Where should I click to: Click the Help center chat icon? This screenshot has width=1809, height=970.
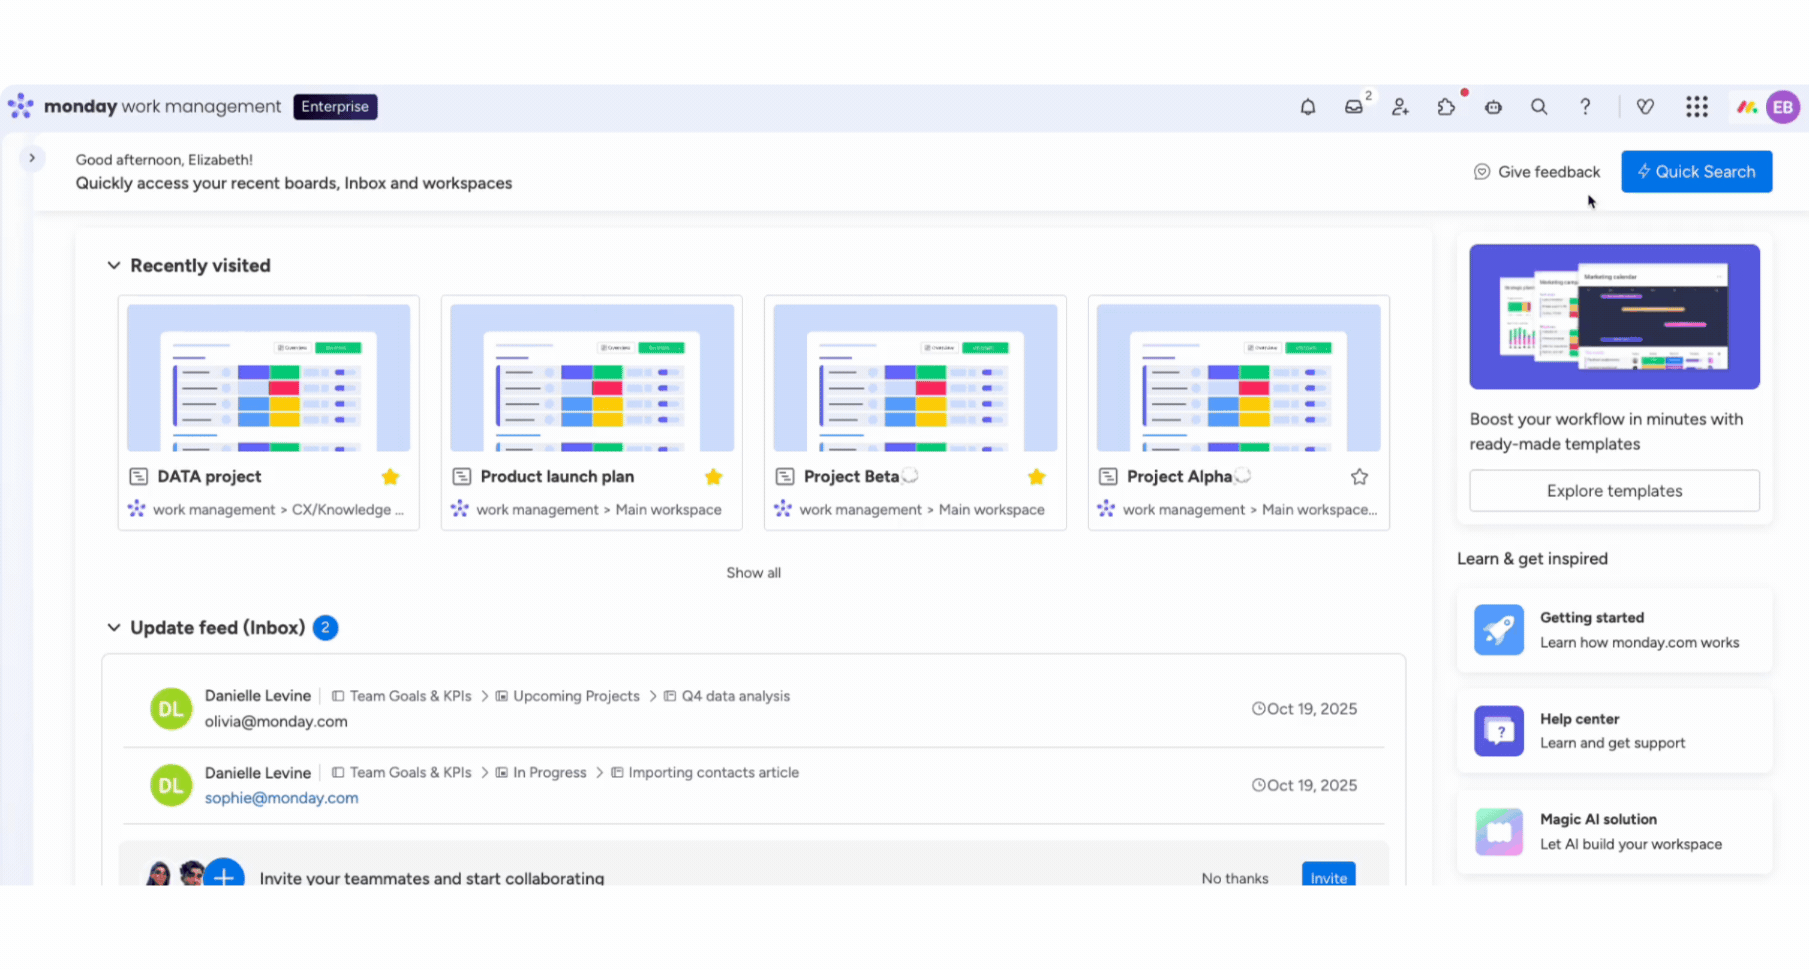point(1498,731)
